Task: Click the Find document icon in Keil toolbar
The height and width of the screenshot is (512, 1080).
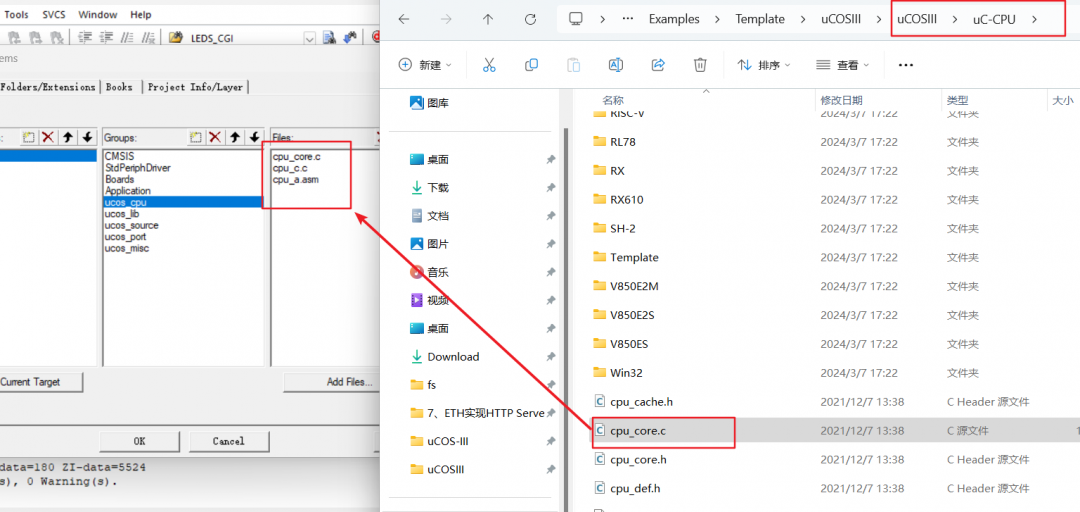Action: [329, 37]
